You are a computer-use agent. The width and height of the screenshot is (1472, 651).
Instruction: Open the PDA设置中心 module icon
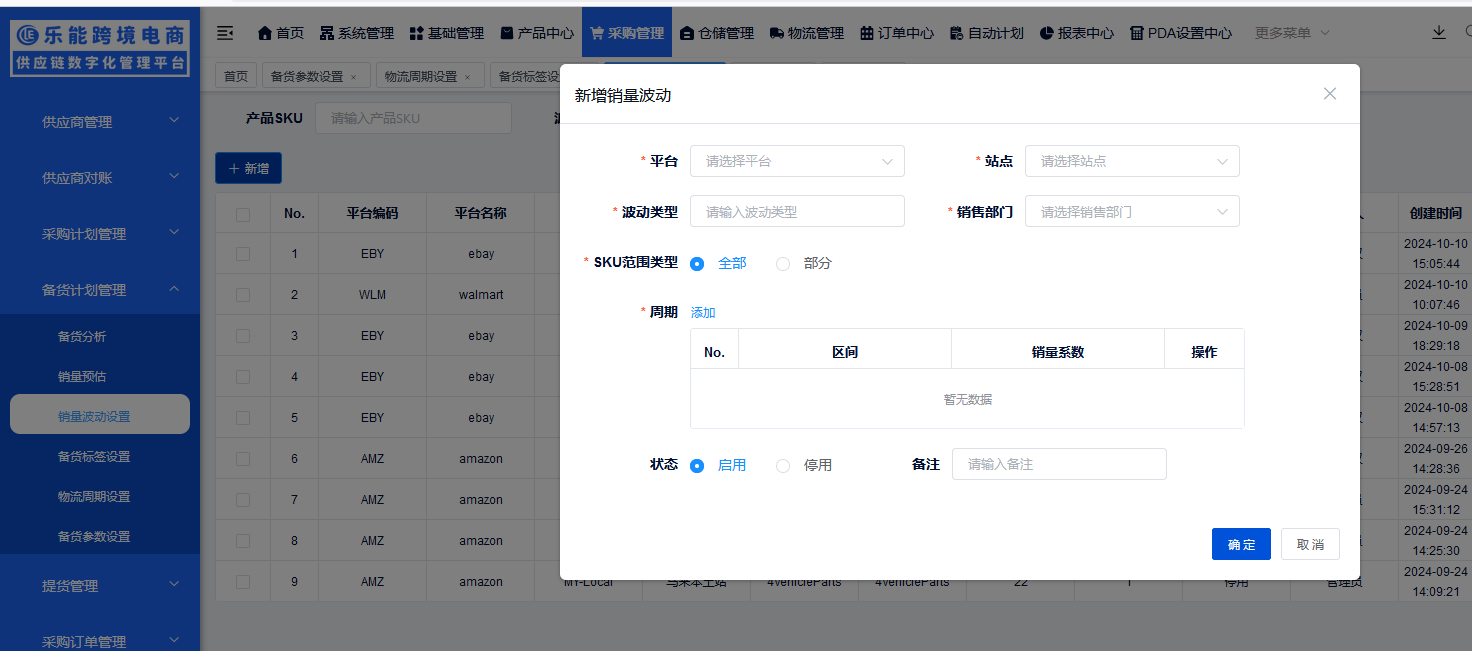(x=1136, y=32)
